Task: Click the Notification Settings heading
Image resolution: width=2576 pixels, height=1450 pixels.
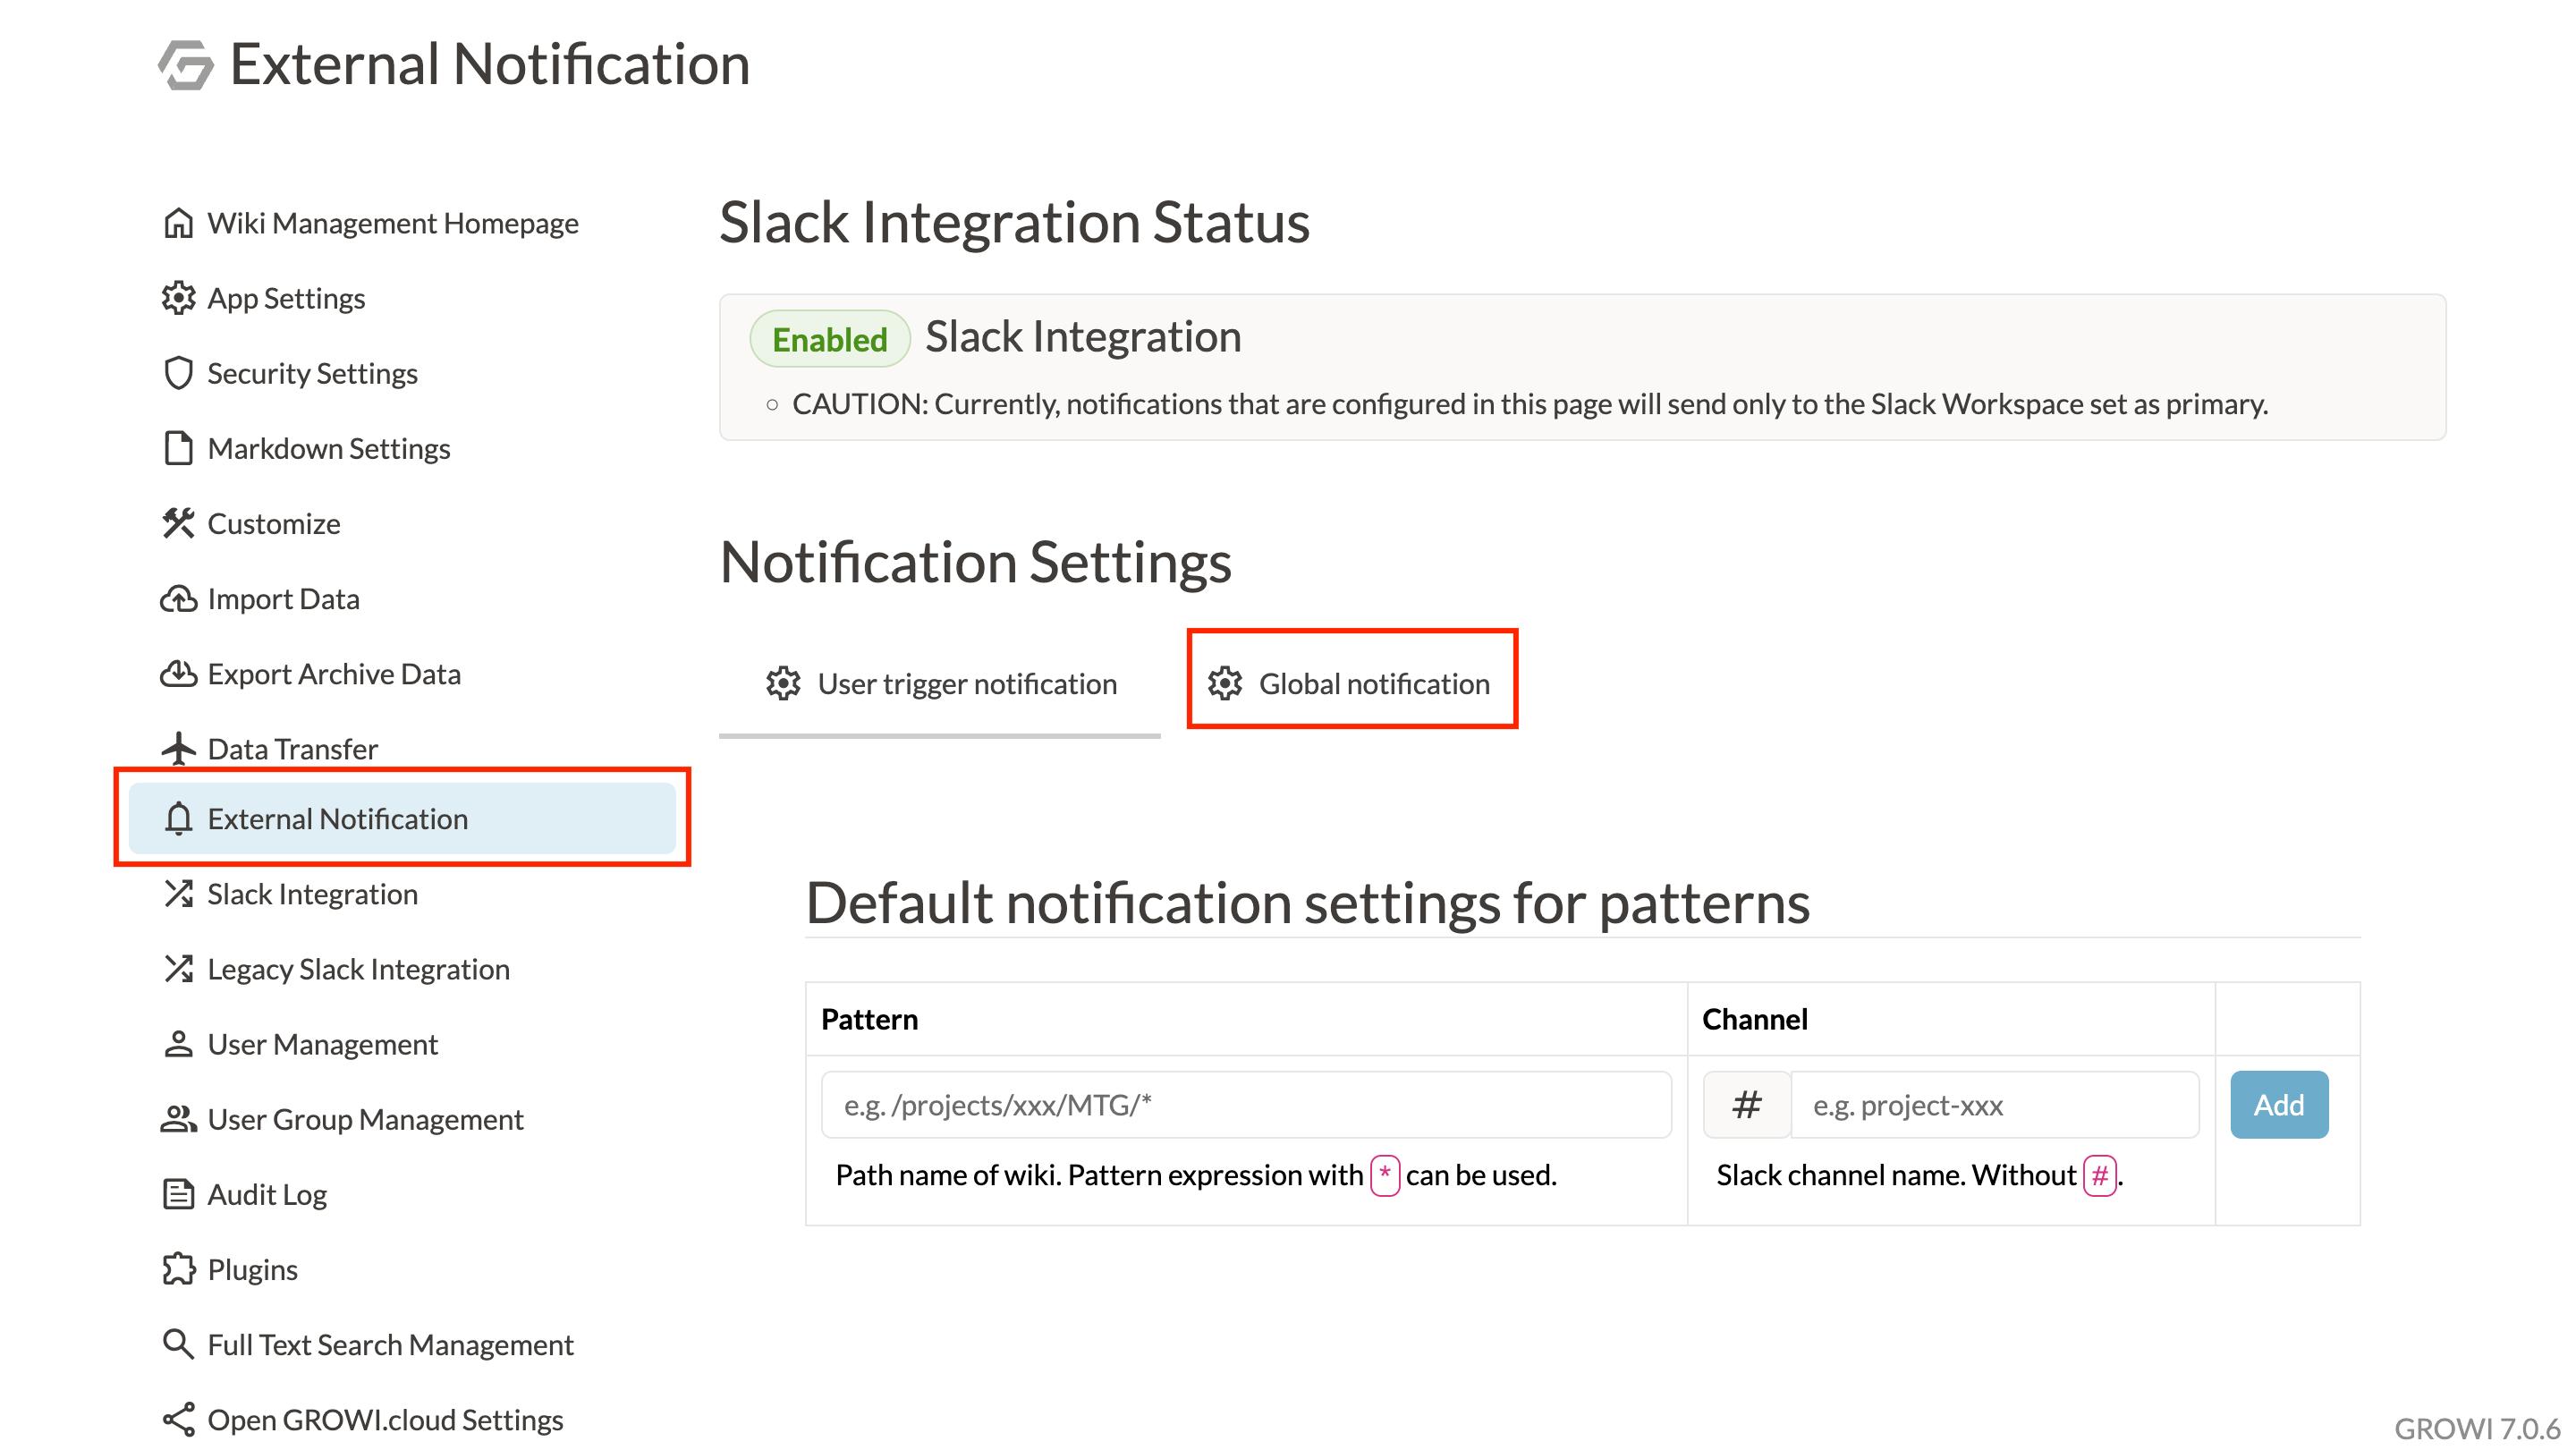Action: coord(975,562)
